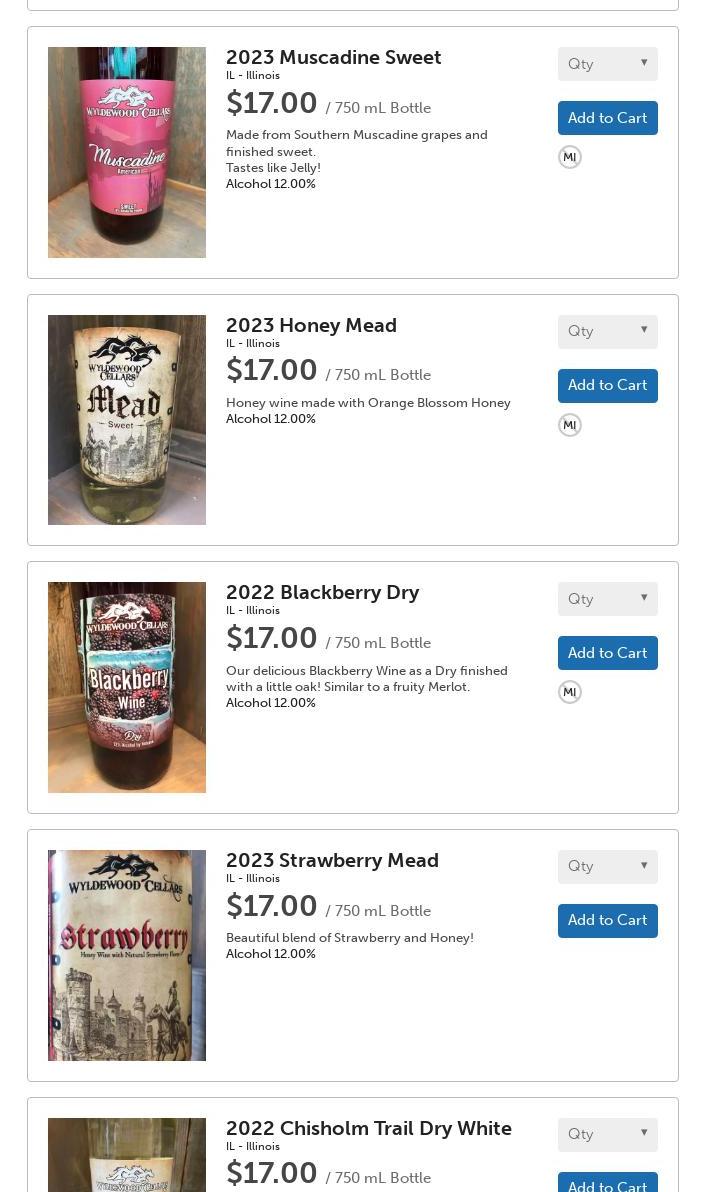Add 2022 Blackberry Dry to cart

pos(607,653)
